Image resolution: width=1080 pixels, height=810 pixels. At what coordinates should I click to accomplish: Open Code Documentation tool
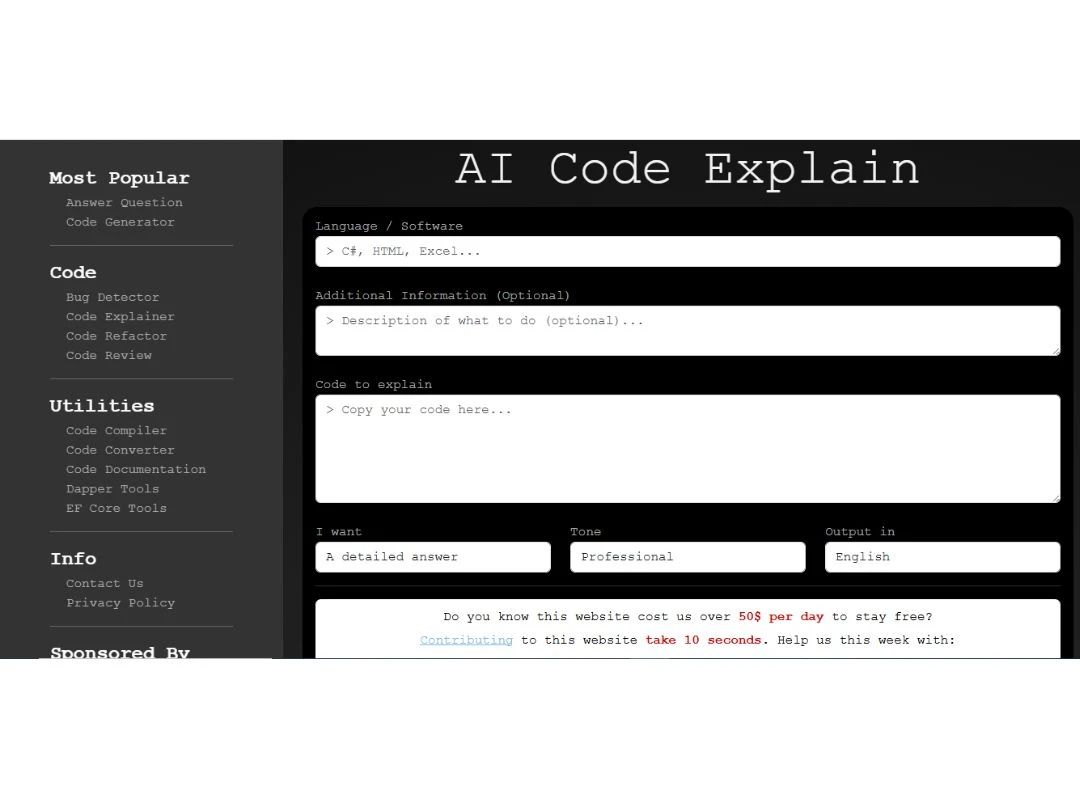click(x=136, y=469)
